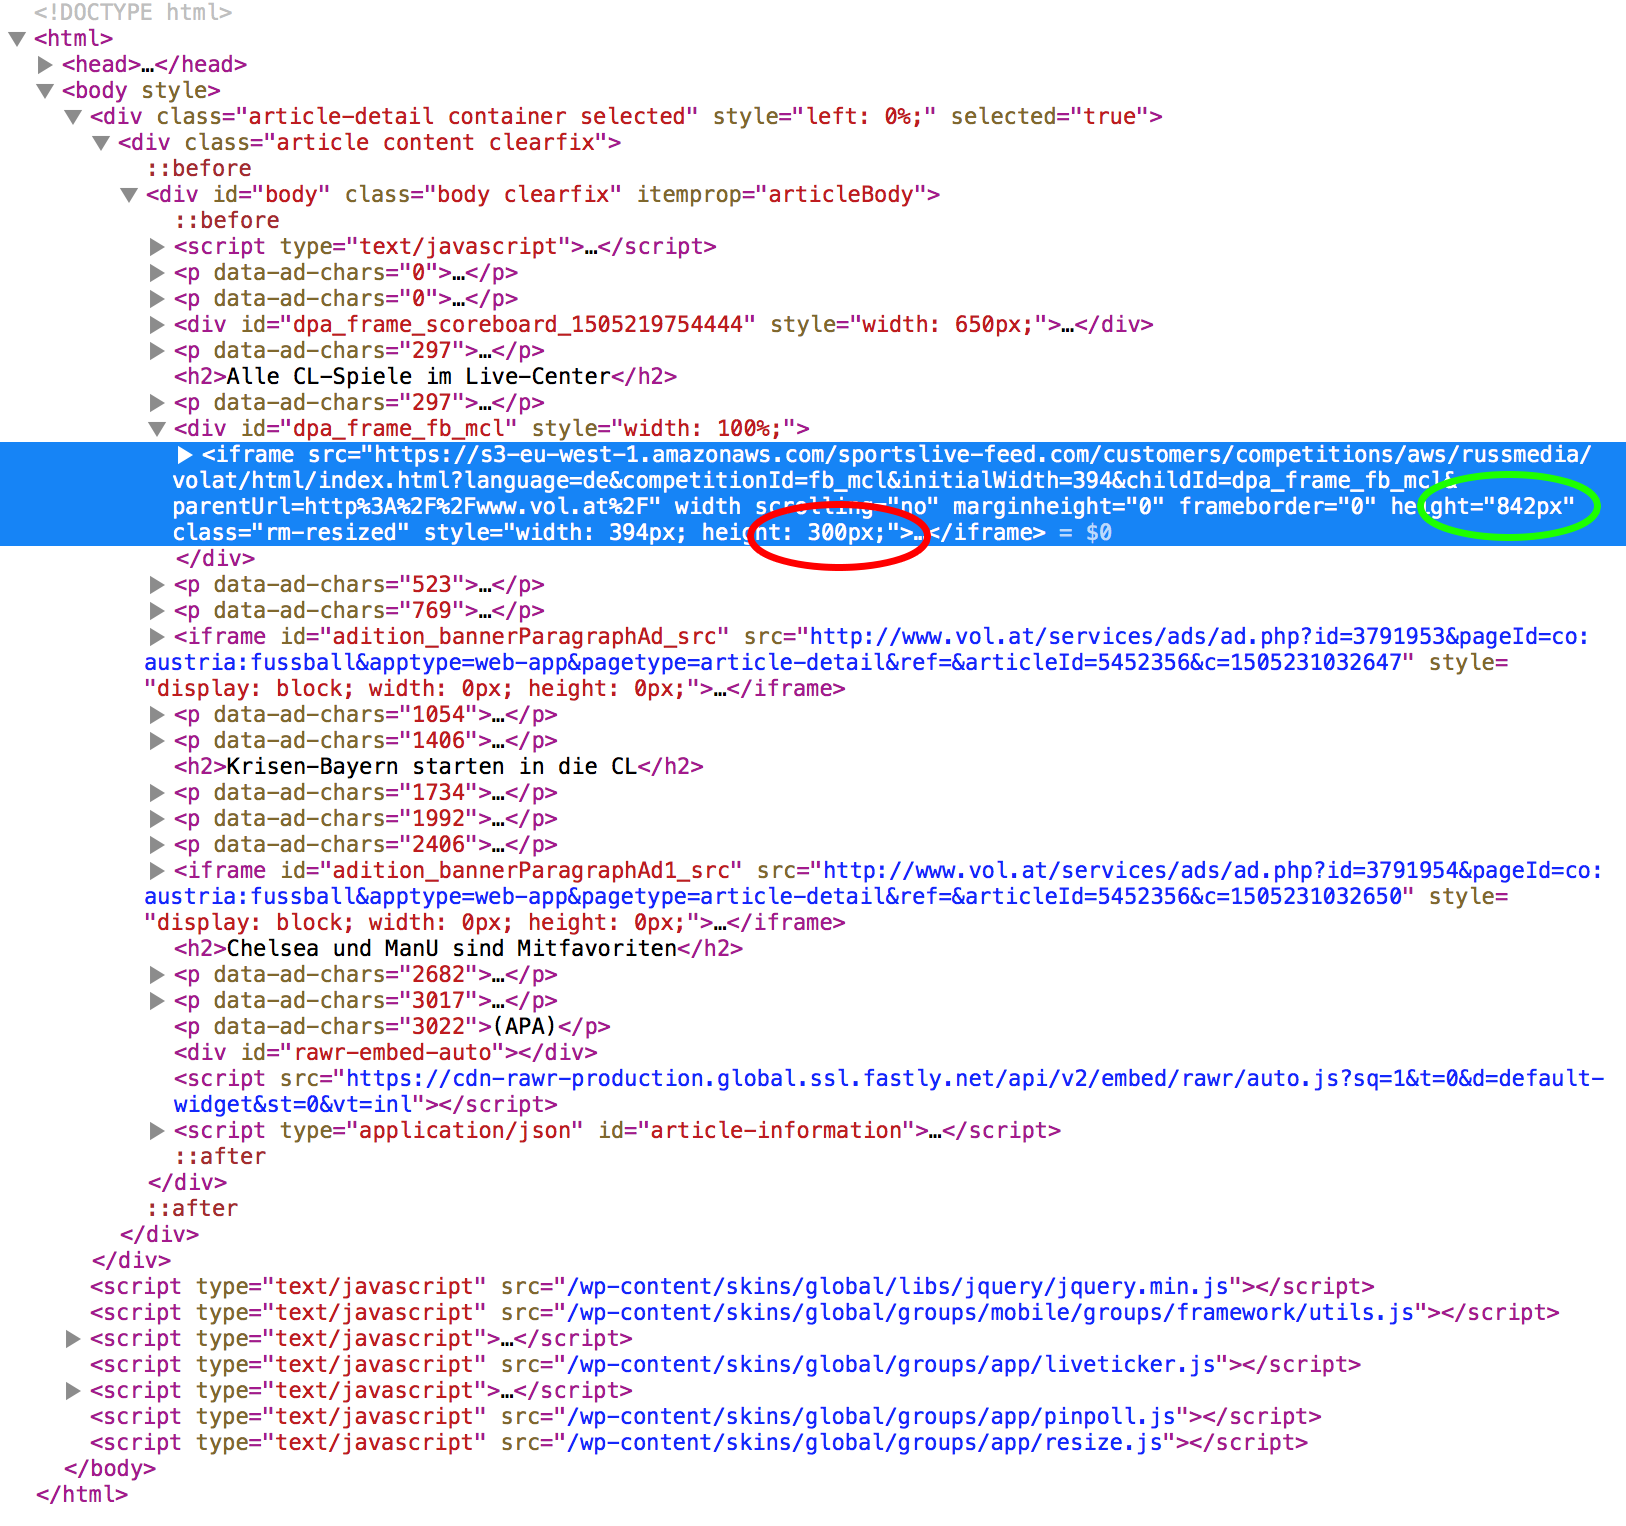Collapse the body style element
The height and width of the screenshot is (1526, 1626).
point(45,91)
